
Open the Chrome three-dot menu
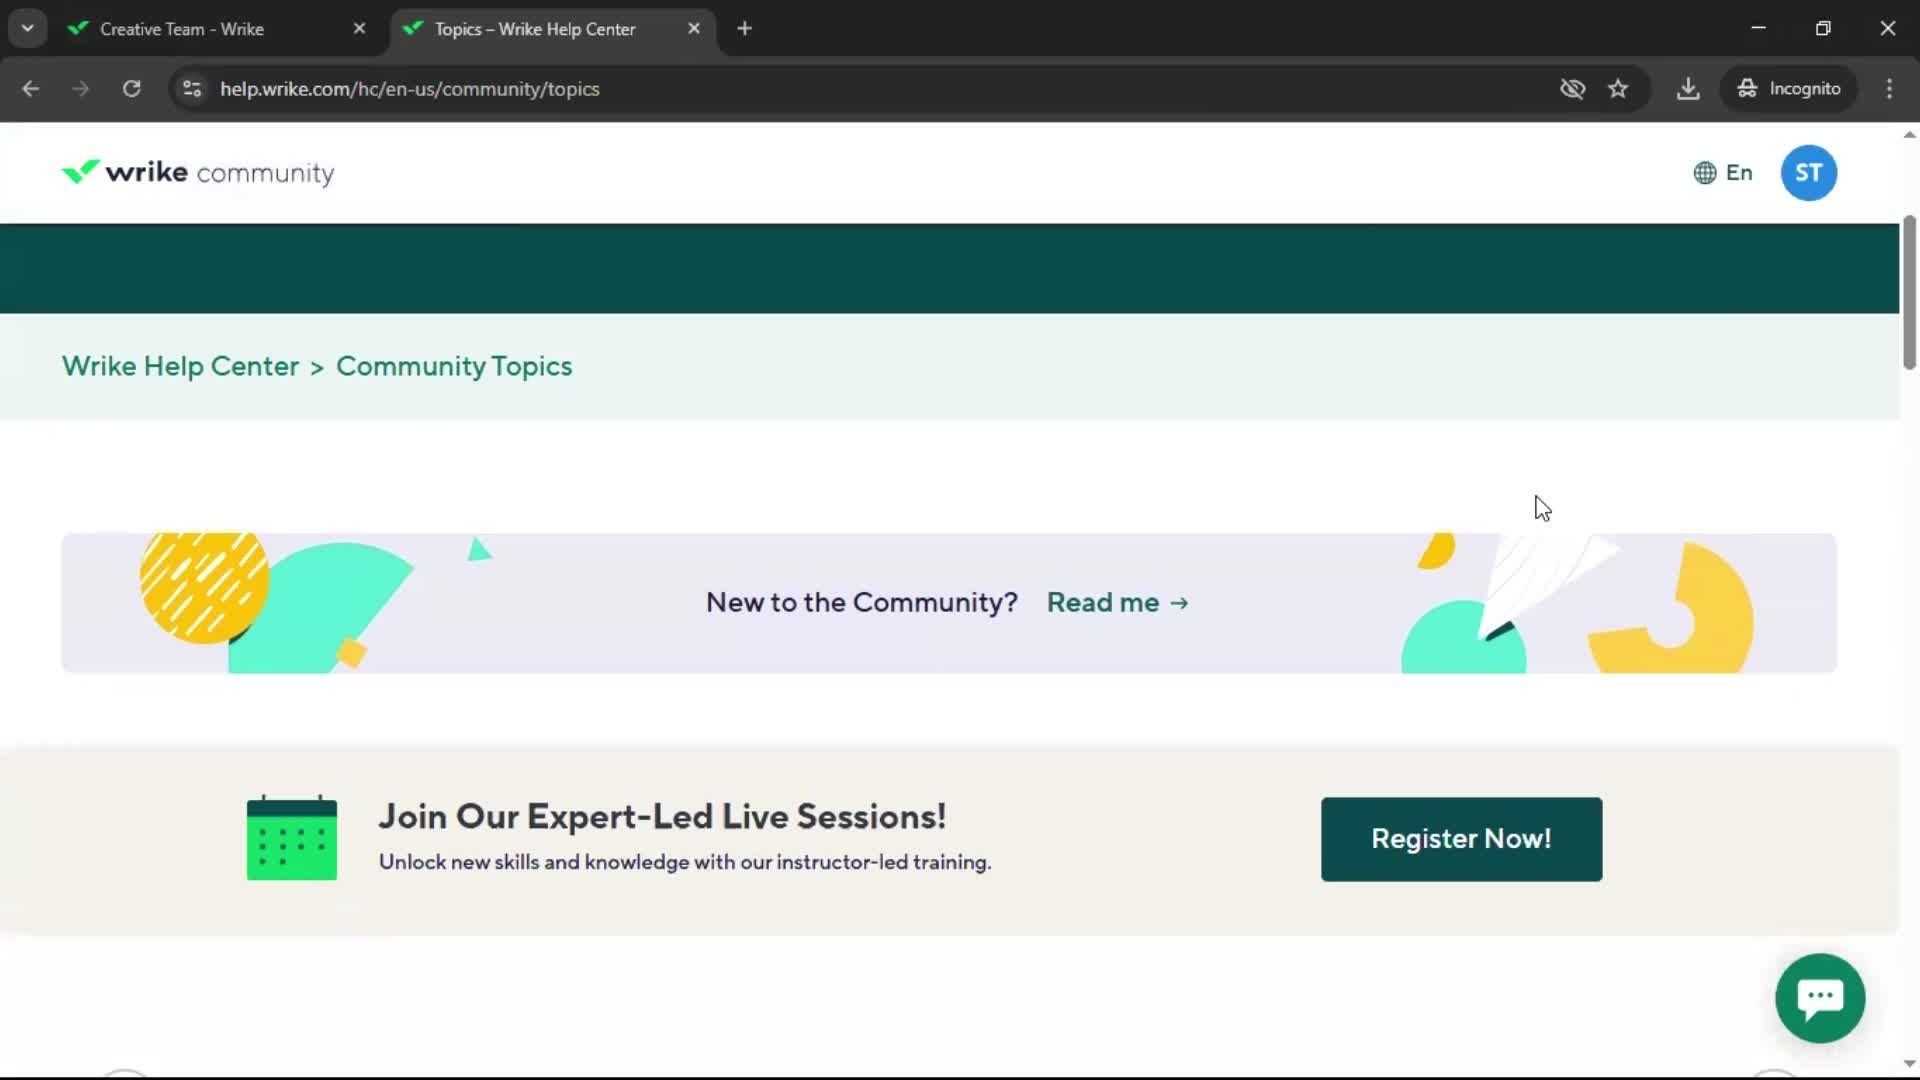(1889, 89)
